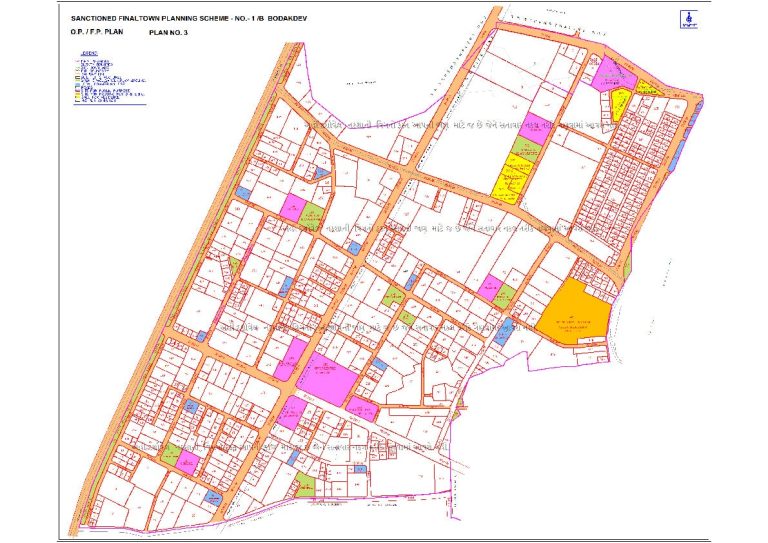Click the magenta plot left of the orange plot
The image size is (768, 543).
pos(490,289)
